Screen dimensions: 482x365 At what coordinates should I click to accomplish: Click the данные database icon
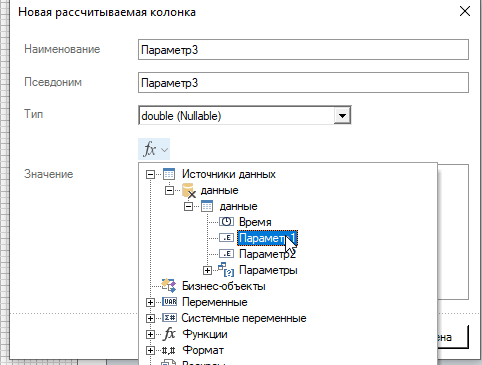(189, 190)
